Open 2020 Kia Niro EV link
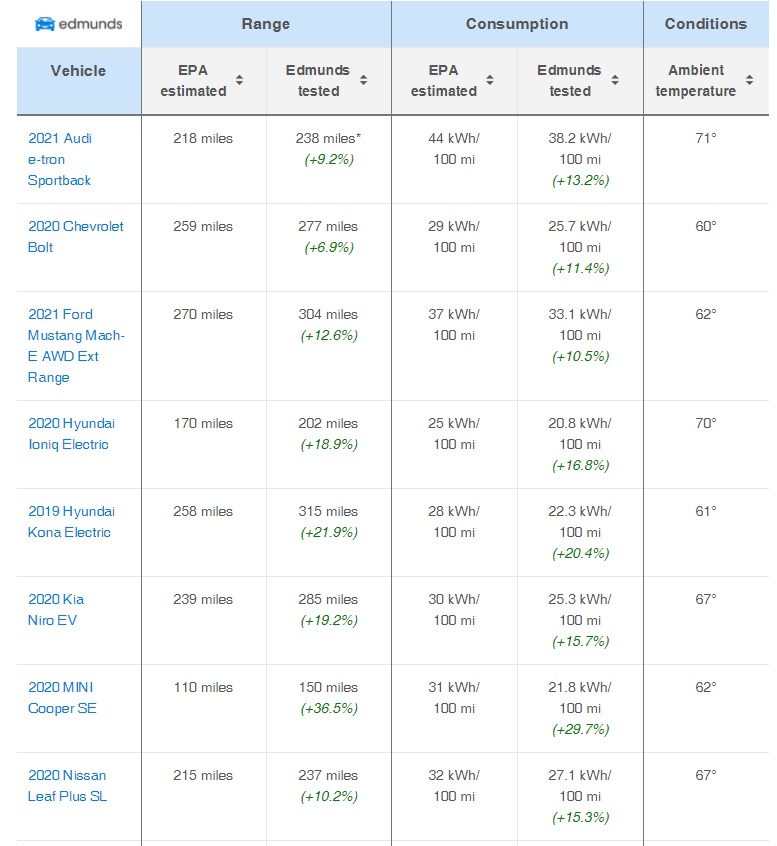This screenshot has width=777, height=846. point(56,609)
